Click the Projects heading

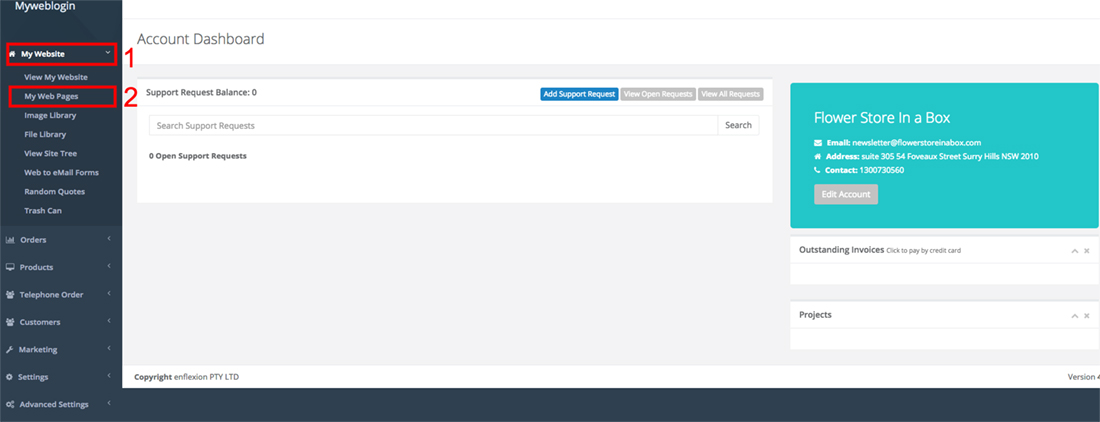click(815, 315)
